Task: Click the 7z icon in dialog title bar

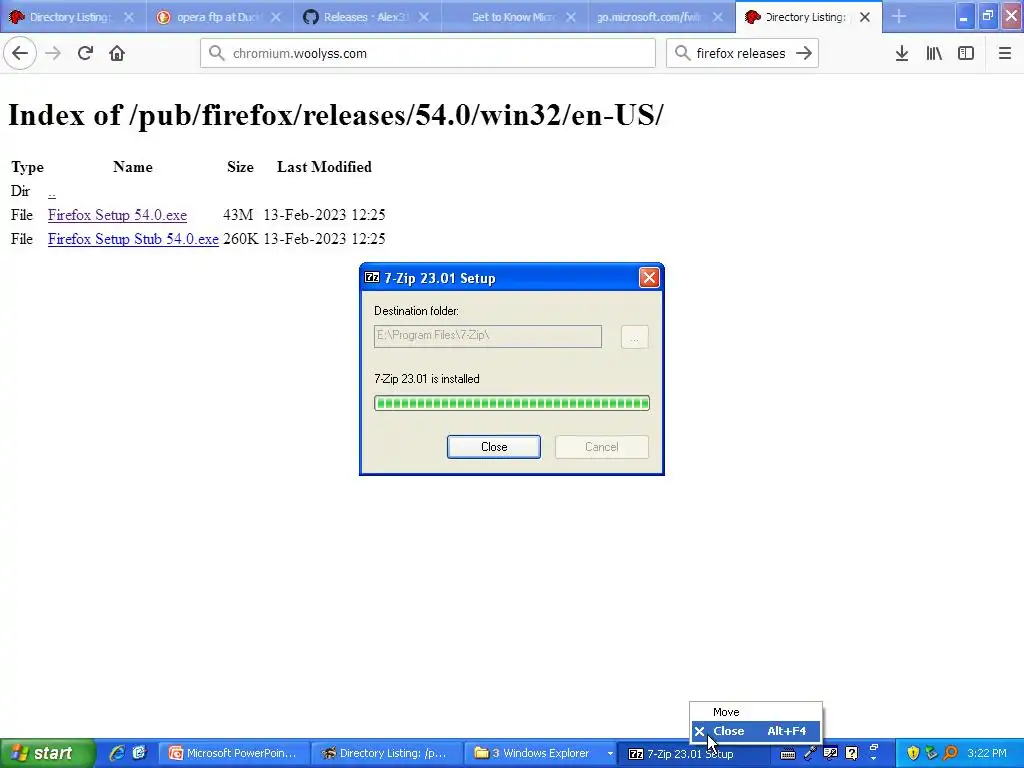Action: point(372,278)
